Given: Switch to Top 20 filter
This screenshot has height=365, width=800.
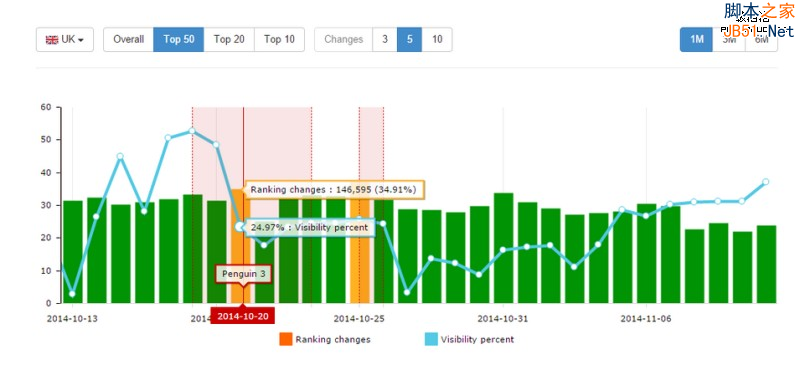Looking at the screenshot, I should tap(229, 39).
